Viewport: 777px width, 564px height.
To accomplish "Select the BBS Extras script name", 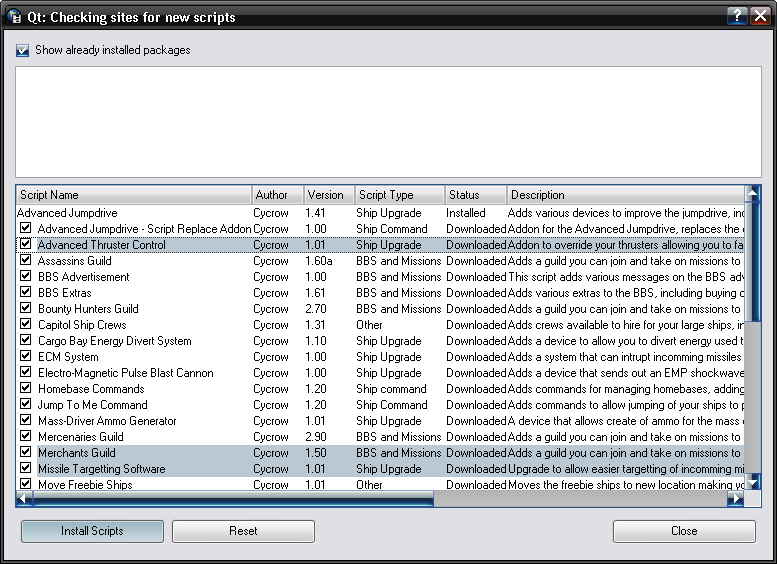I will point(65,293).
